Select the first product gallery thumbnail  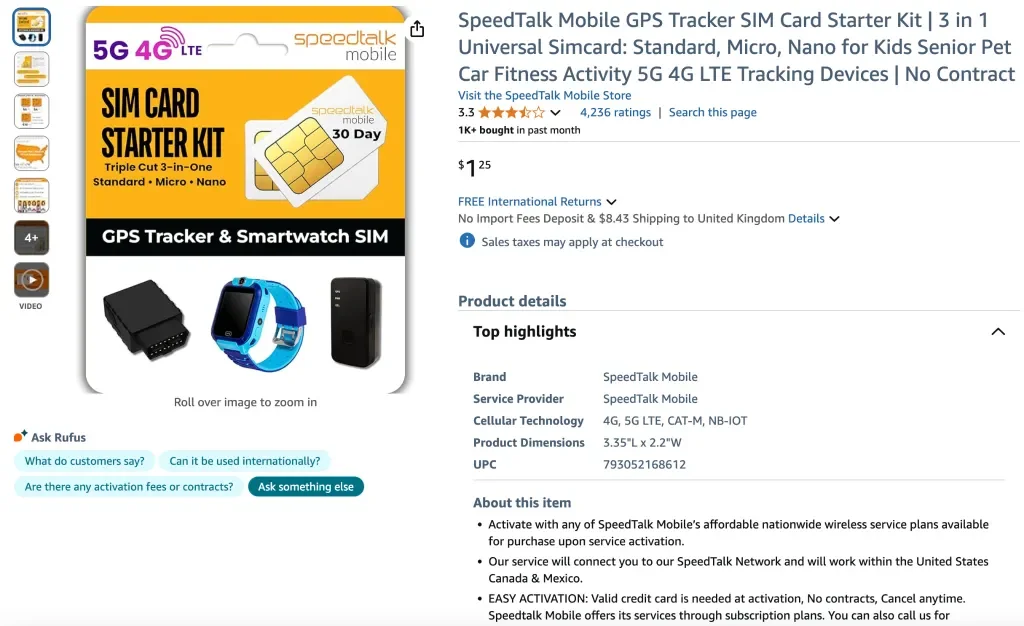[x=31, y=26]
